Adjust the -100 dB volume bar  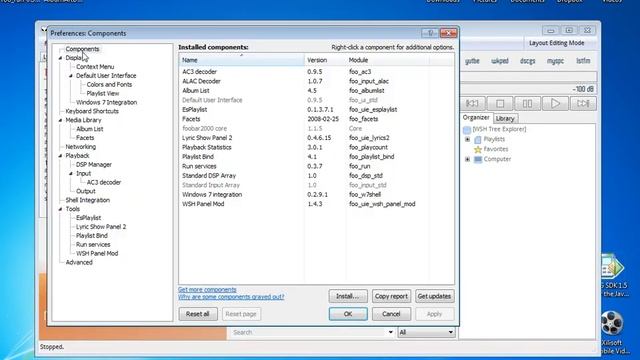coord(529,89)
